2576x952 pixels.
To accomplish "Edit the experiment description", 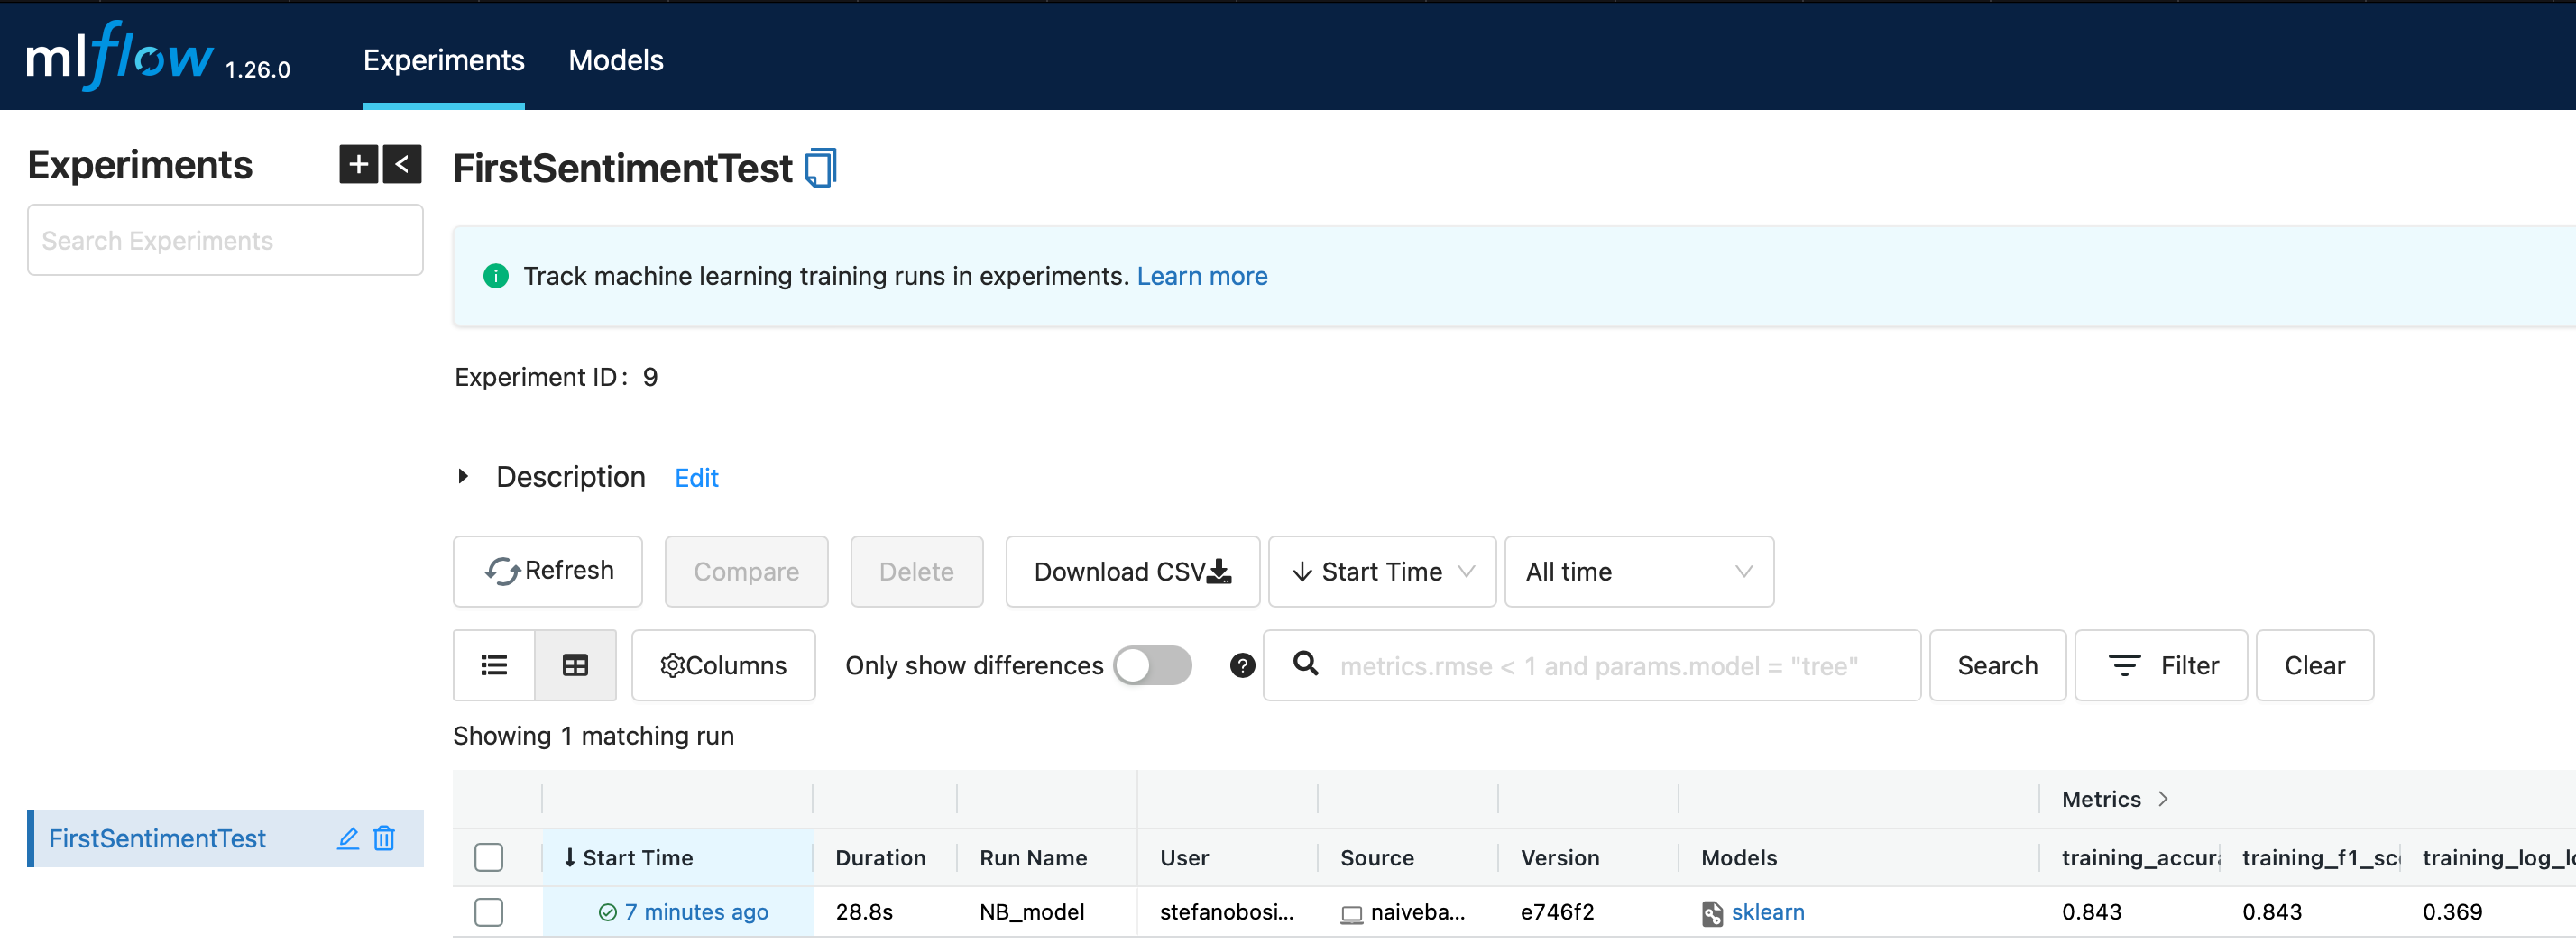I will point(696,478).
